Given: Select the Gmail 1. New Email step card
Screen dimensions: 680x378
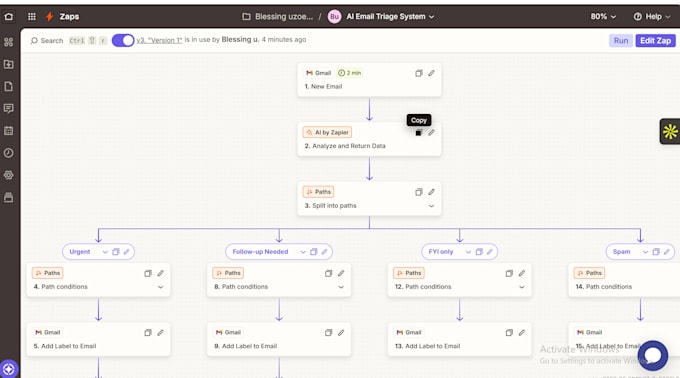Looking at the screenshot, I should [x=369, y=80].
